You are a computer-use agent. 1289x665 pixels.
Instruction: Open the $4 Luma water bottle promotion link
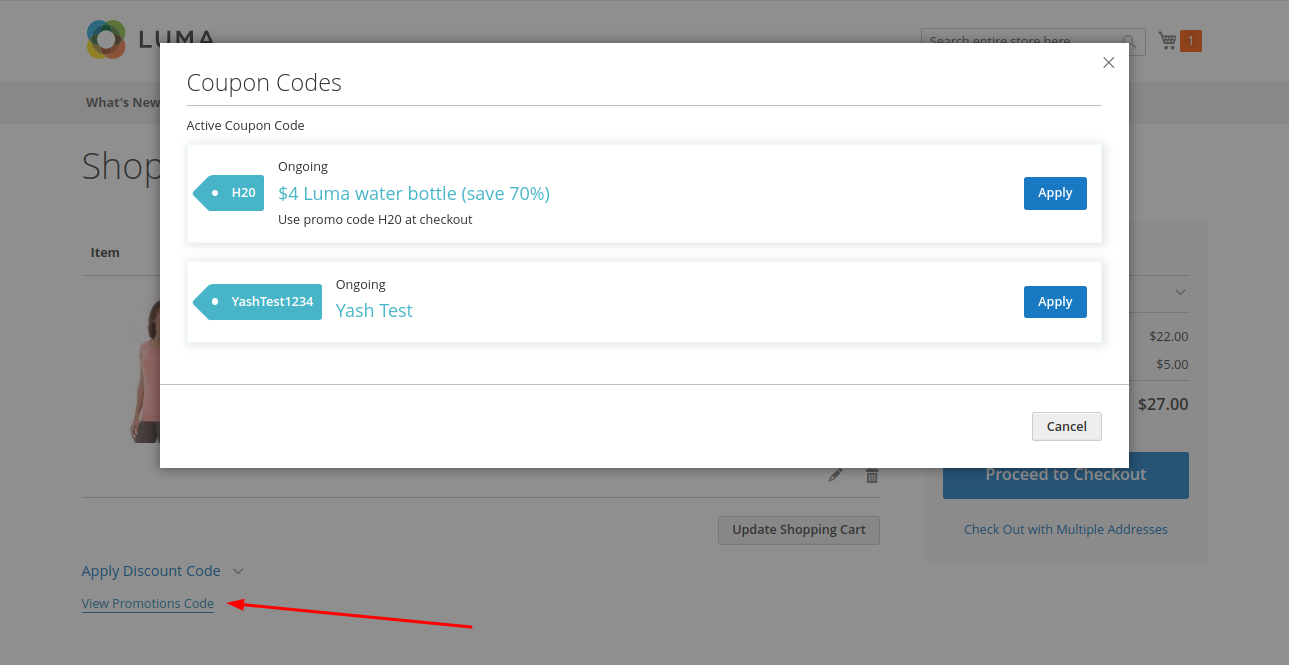point(413,193)
